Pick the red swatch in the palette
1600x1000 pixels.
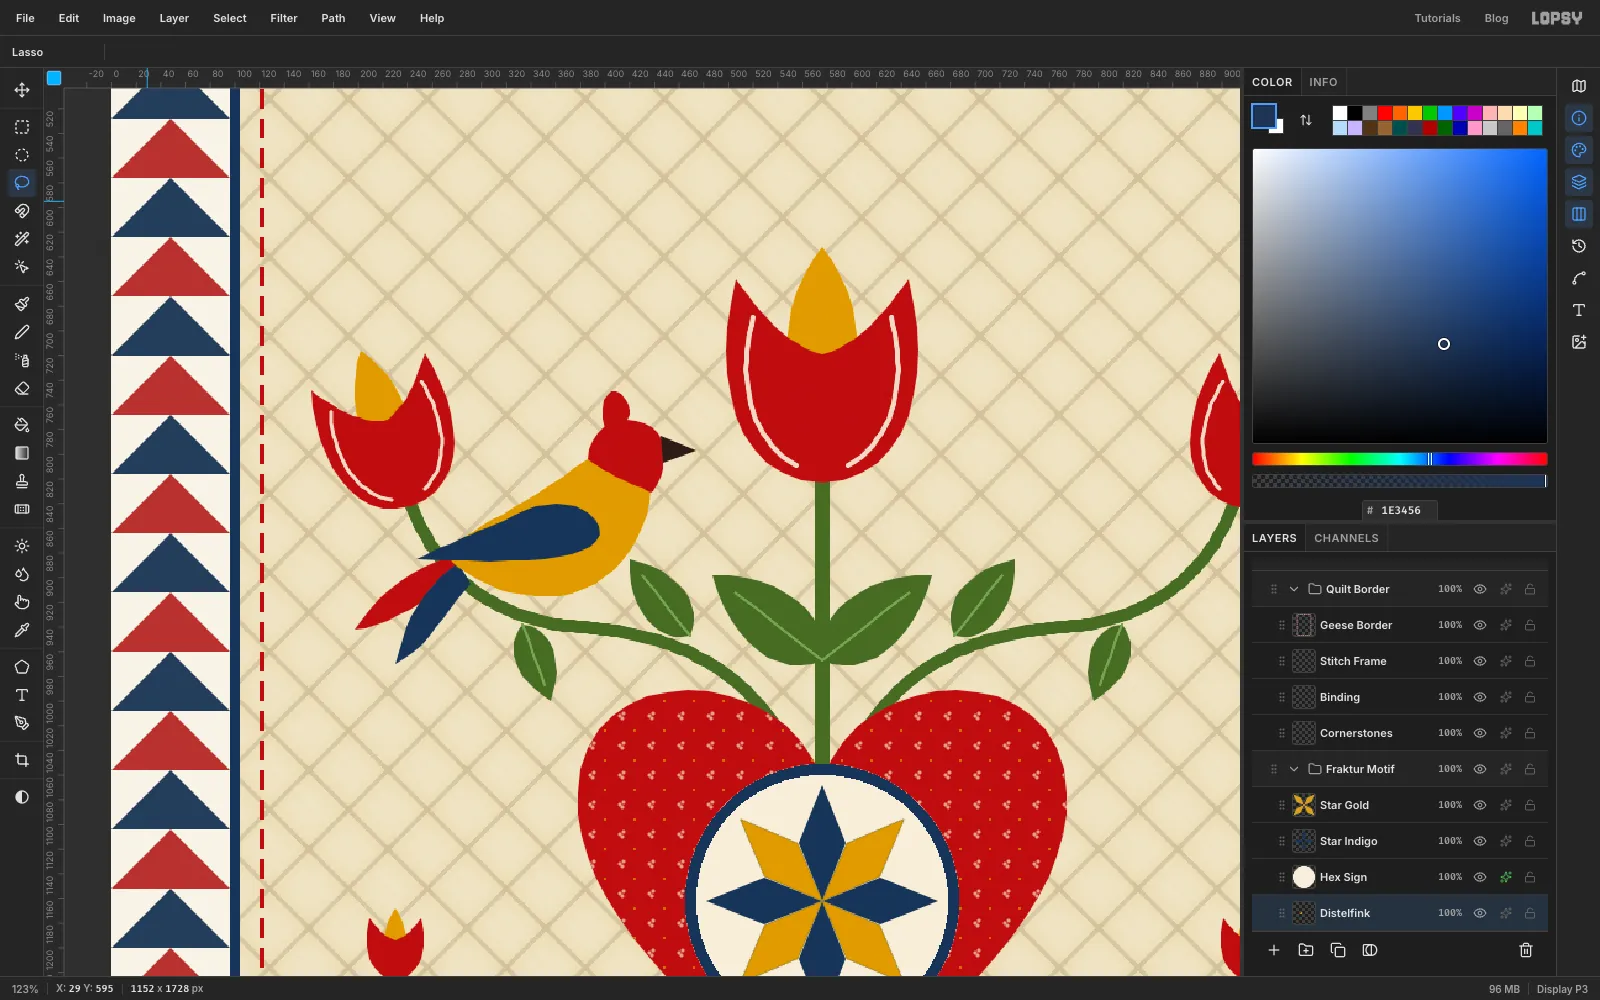pos(1385,113)
